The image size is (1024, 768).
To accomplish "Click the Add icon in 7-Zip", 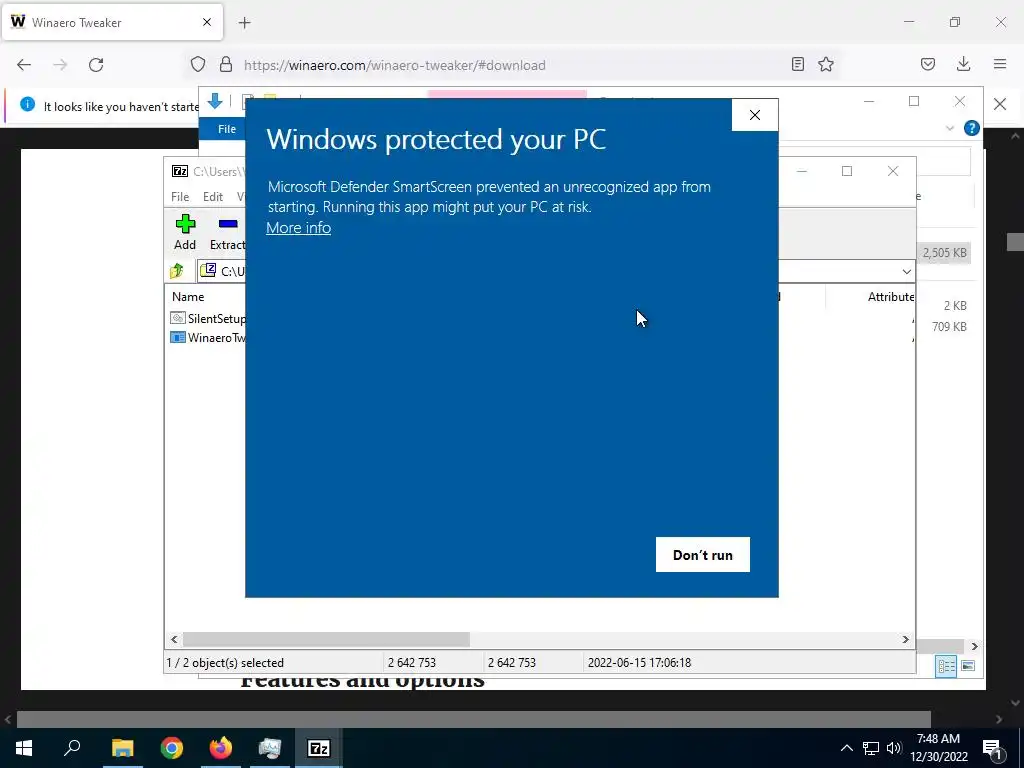I will [185, 232].
